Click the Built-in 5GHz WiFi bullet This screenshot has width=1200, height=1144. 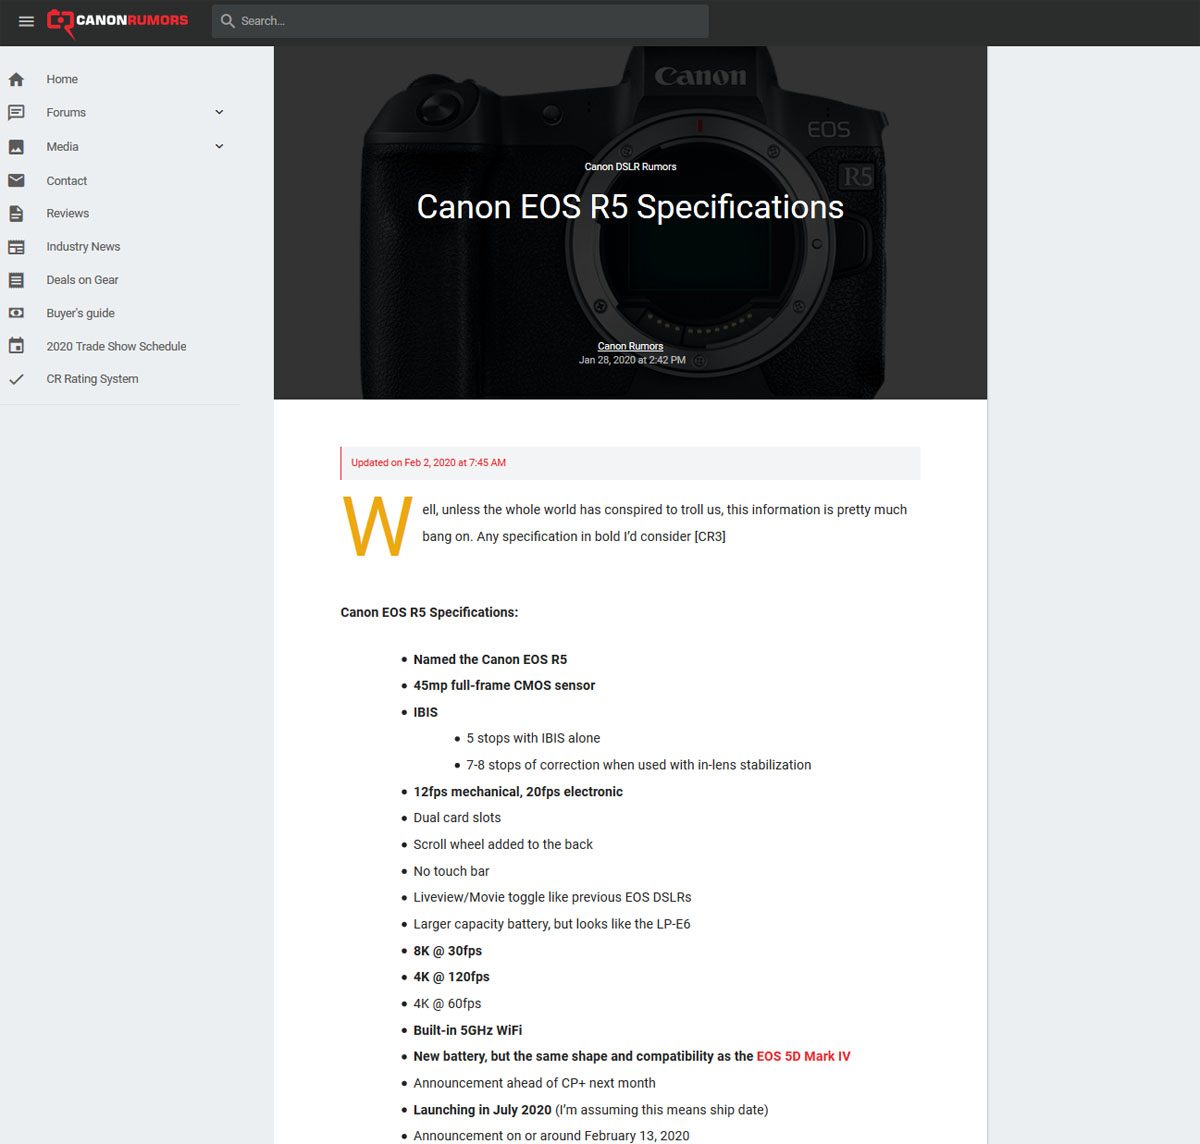click(x=467, y=1030)
